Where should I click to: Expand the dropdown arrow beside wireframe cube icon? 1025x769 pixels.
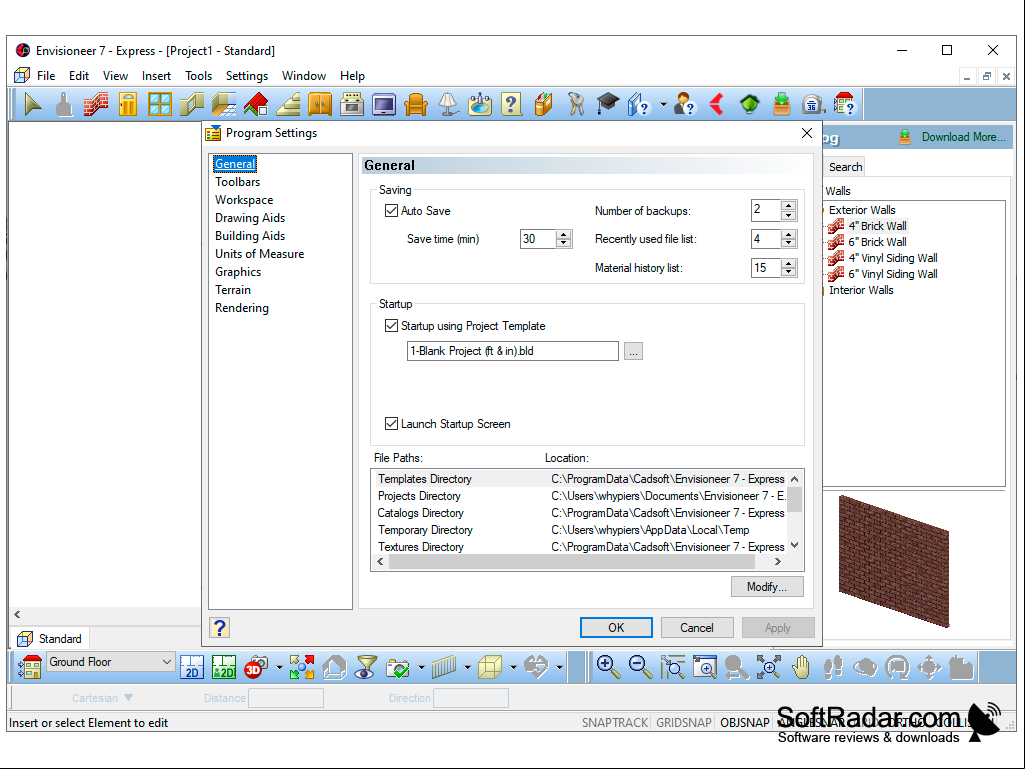pos(513,668)
